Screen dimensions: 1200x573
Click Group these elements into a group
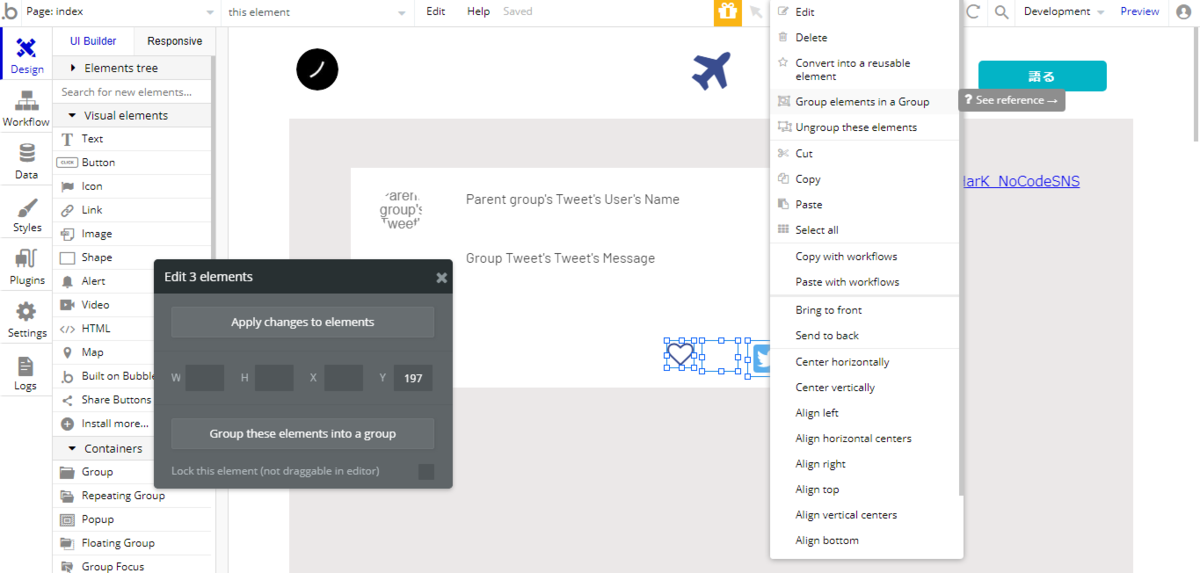(303, 434)
